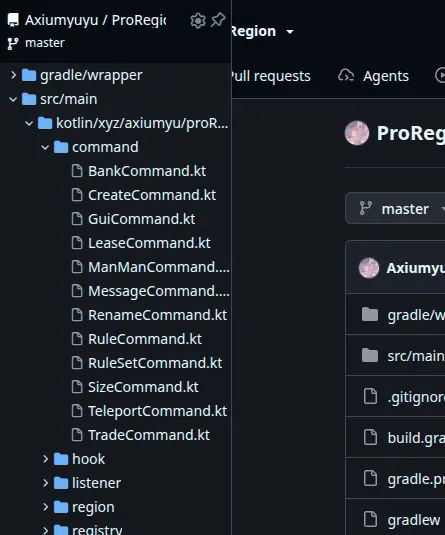Image resolution: width=445 pixels, height=535 pixels.
Task: Click the Axiumyu commit author avatar
Action: 369,268
